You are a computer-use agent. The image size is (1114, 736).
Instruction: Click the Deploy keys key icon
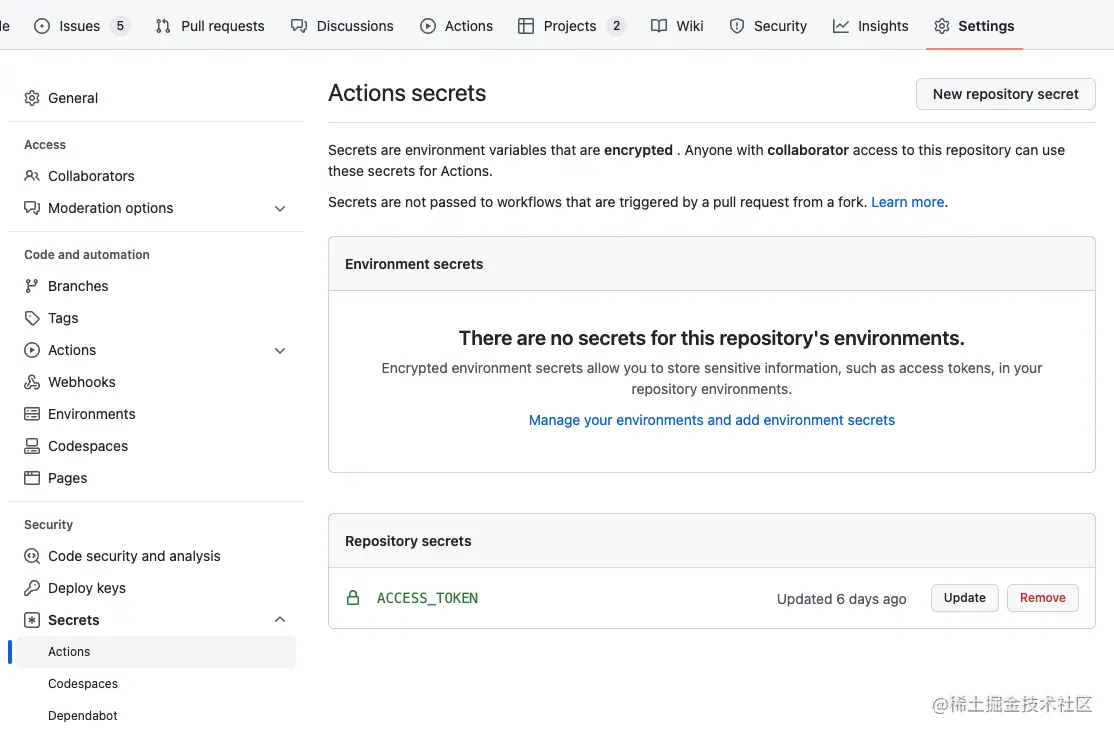pyautogui.click(x=32, y=588)
